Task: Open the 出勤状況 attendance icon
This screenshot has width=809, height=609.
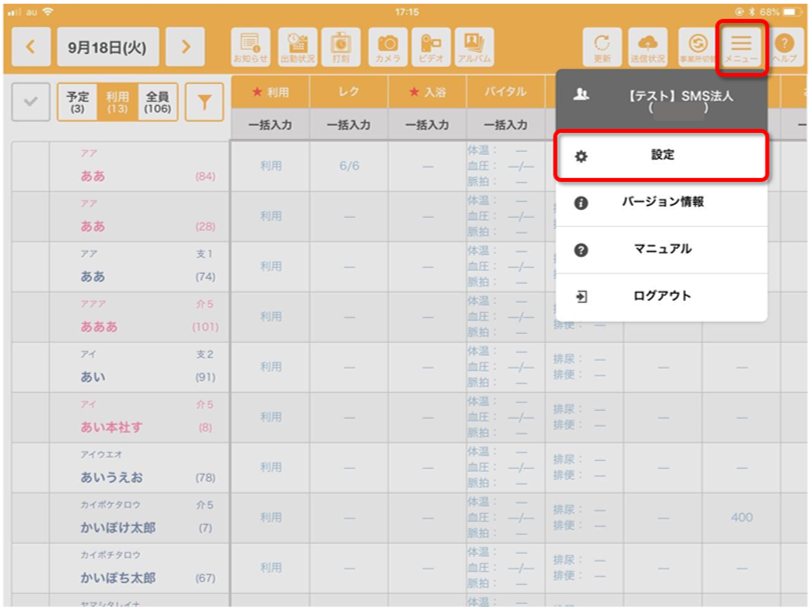Action: (298, 47)
